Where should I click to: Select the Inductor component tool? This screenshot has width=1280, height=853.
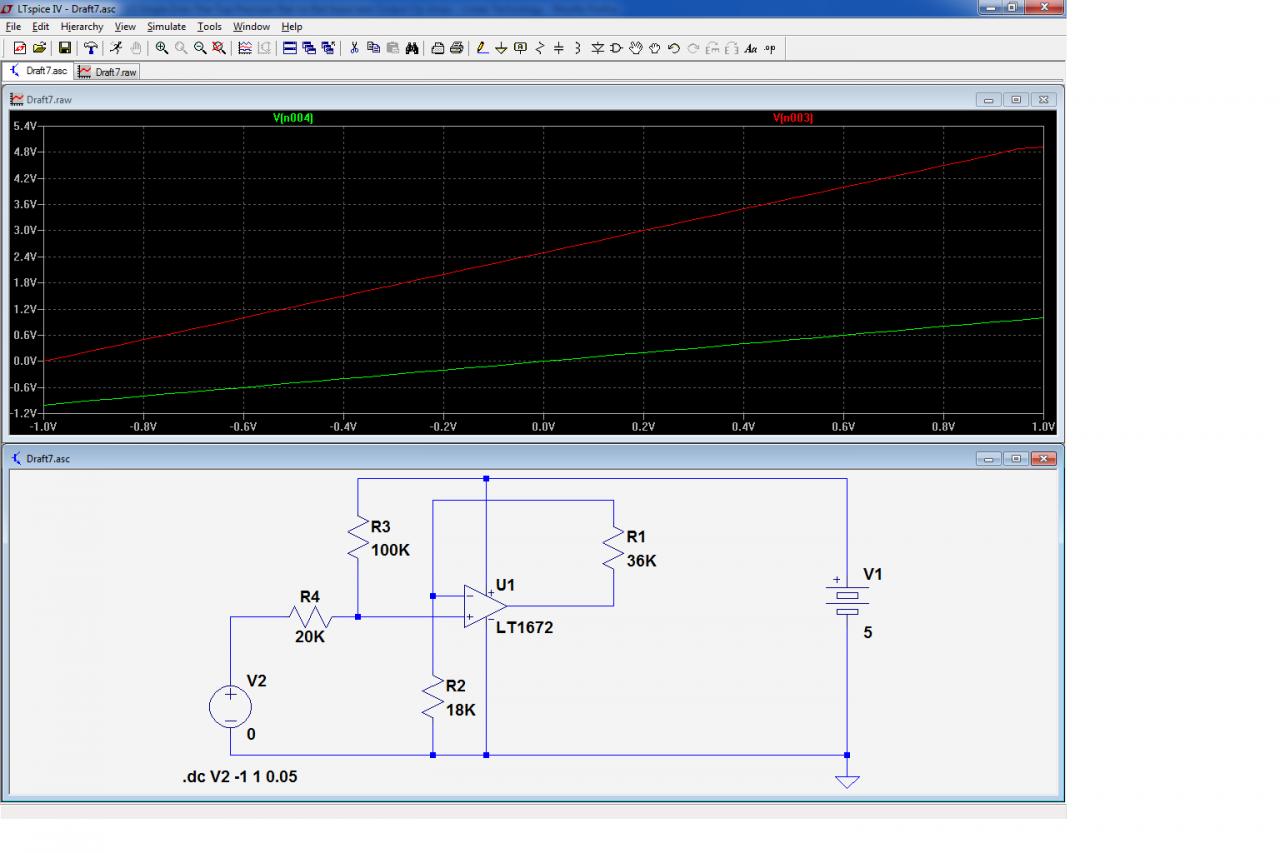[x=578, y=48]
